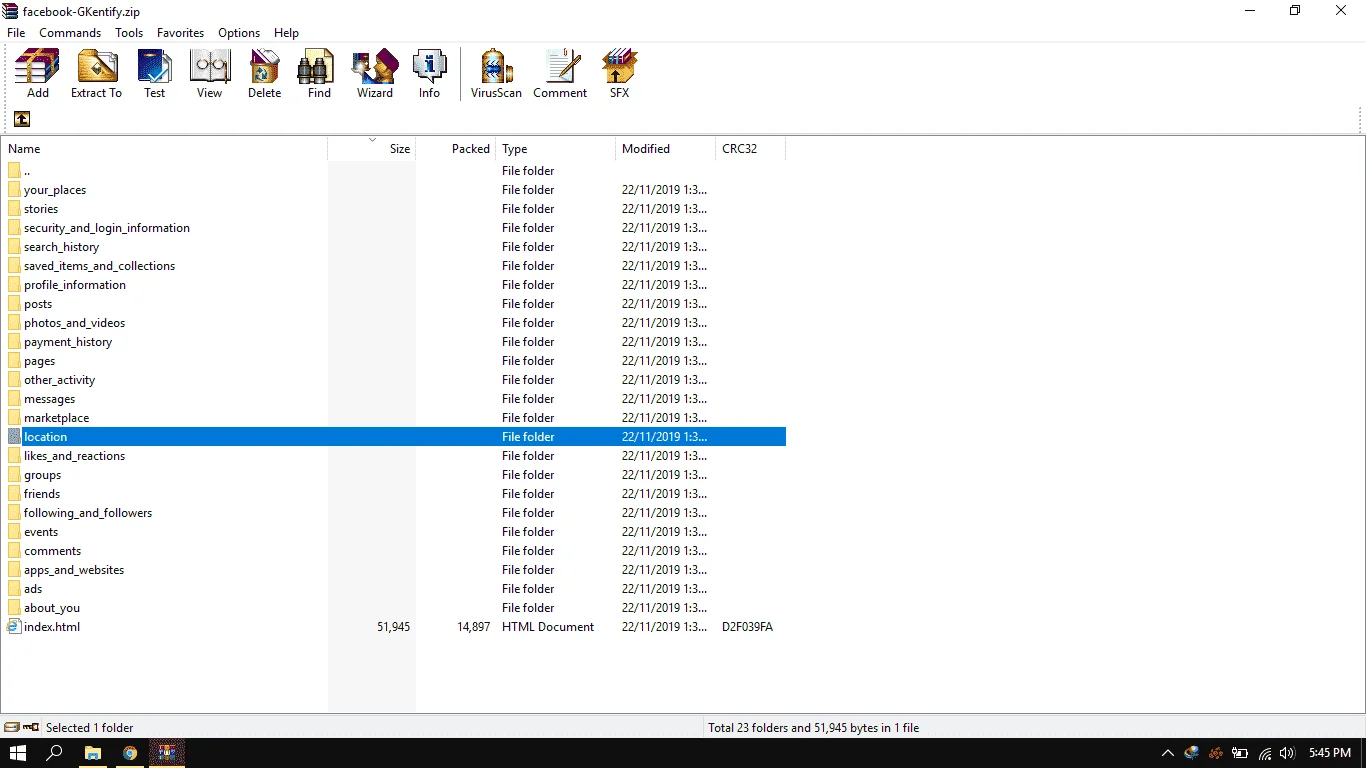Sort files by the CRC32 column
1366x768 pixels.
750,149
